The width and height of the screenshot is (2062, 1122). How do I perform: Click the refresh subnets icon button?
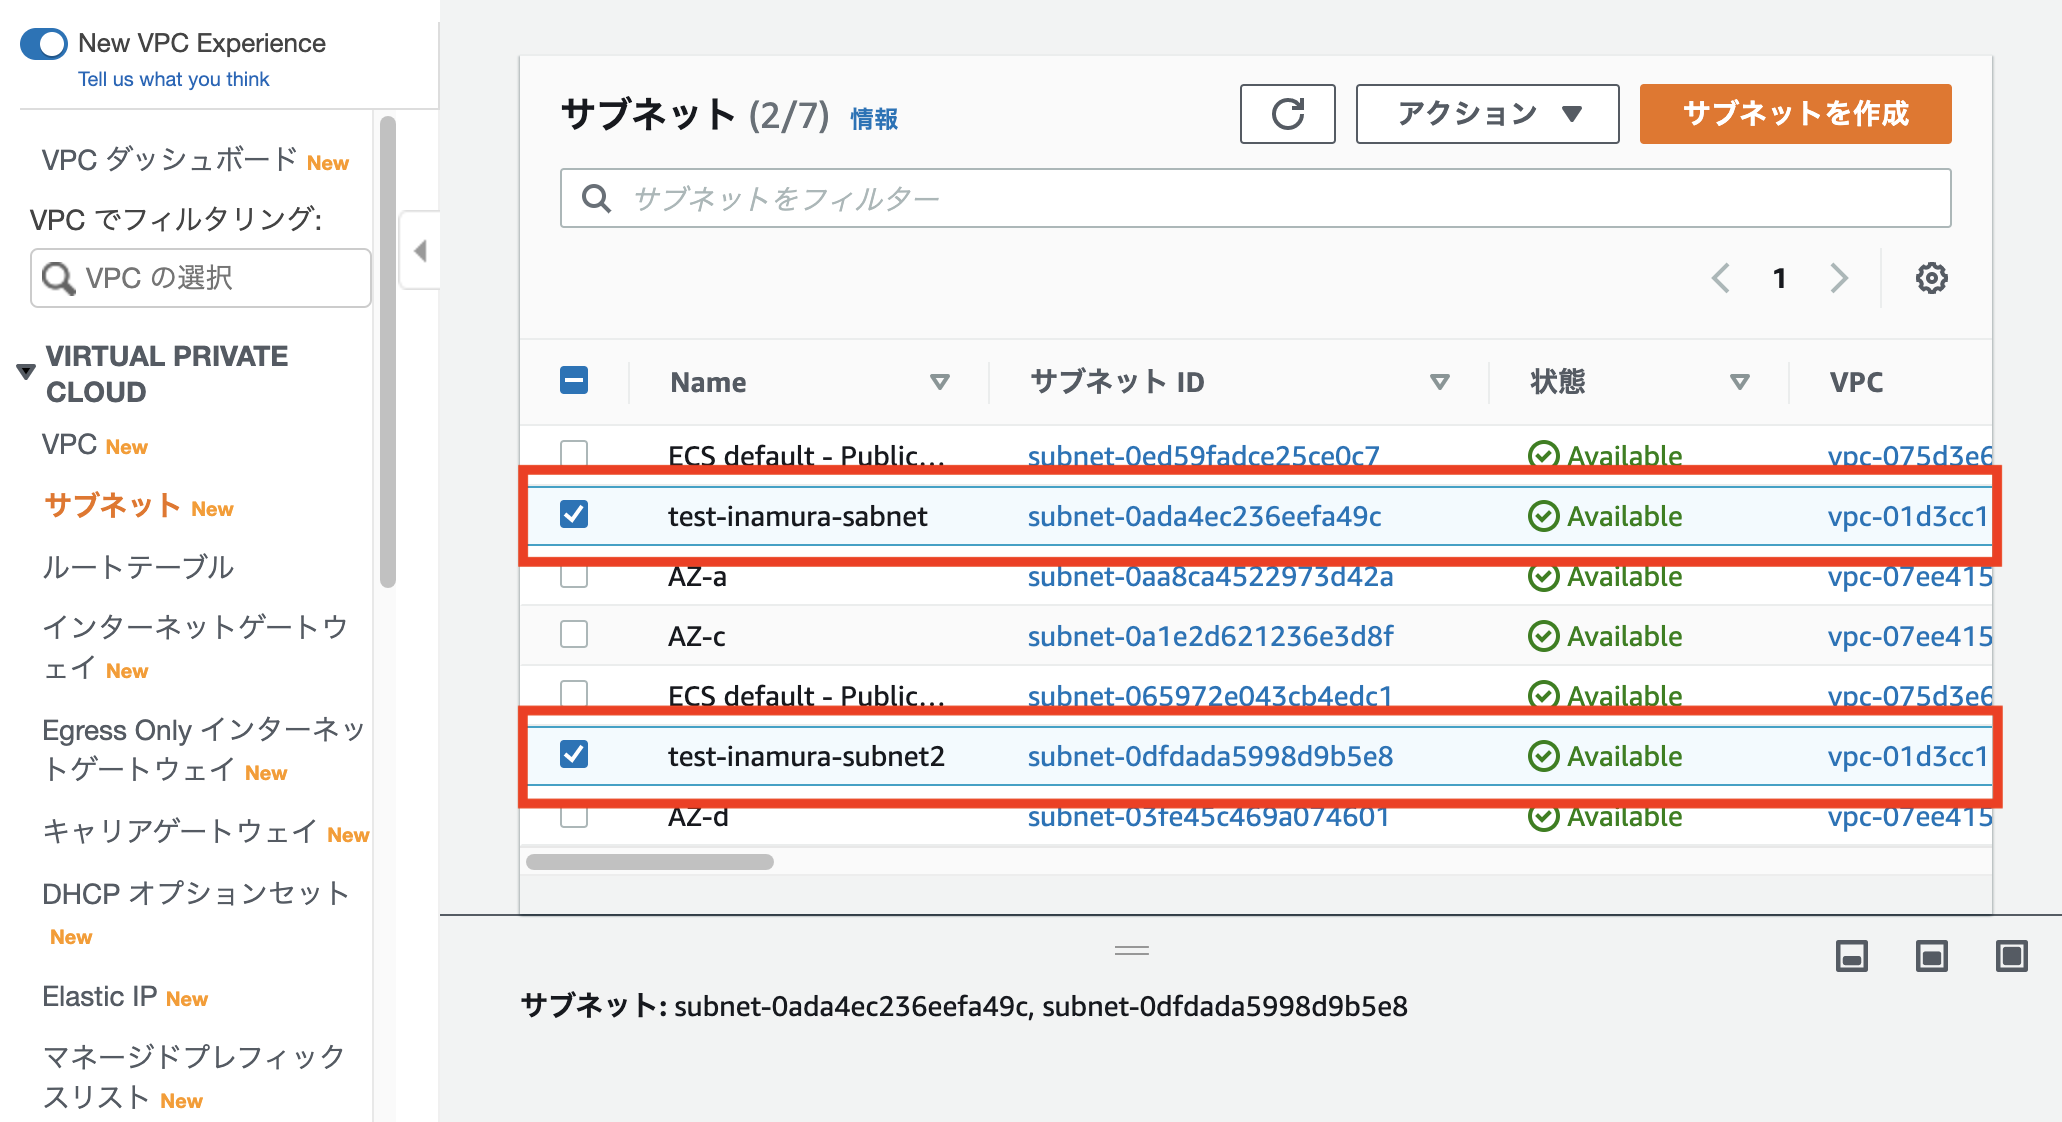(1287, 114)
